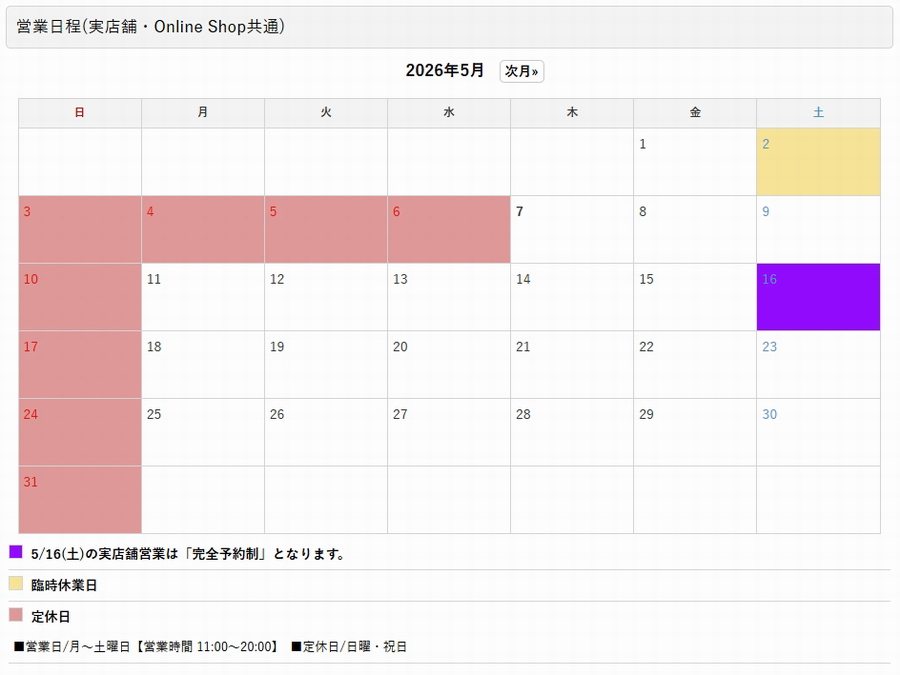900x675 pixels.
Task: Select date 11 in the calendar
Action: pyautogui.click(x=203, y=297)
